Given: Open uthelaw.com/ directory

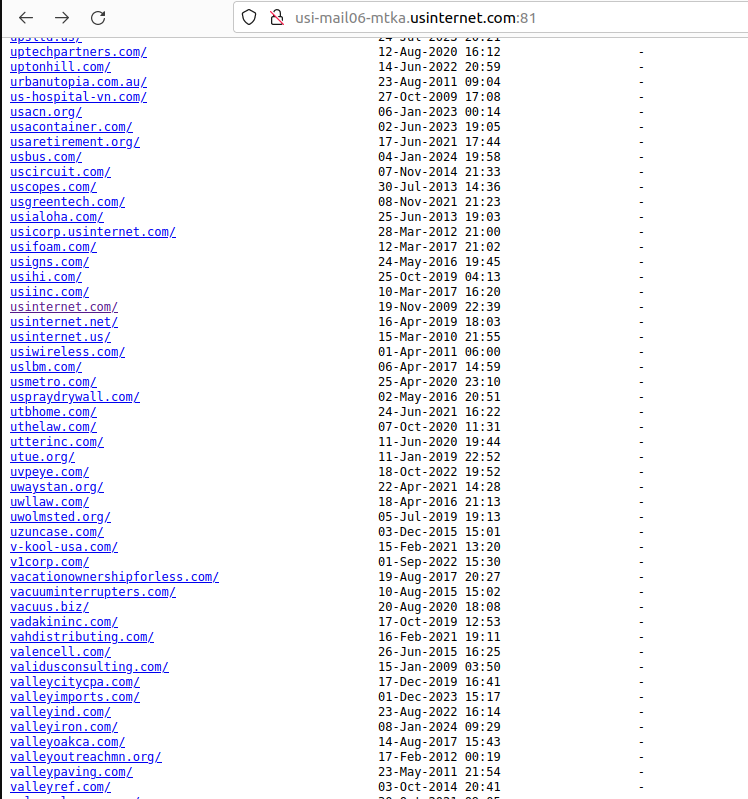Looking at the screenshot, I should pyautogui.click(x=54, y=427).
